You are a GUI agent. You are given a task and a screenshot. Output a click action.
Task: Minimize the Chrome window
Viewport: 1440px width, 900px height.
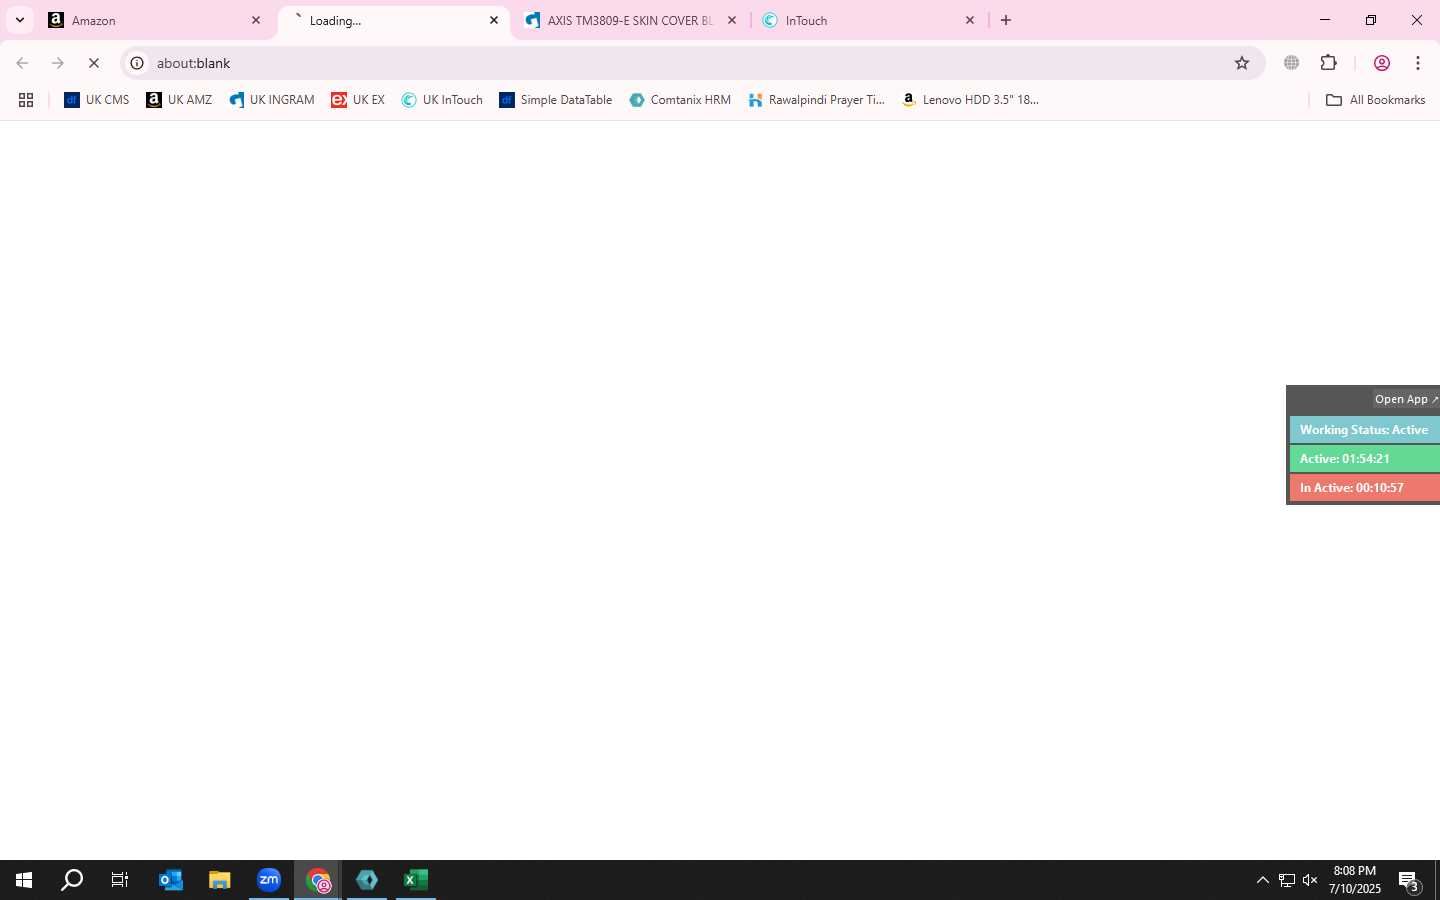[x=1325, y=20]
